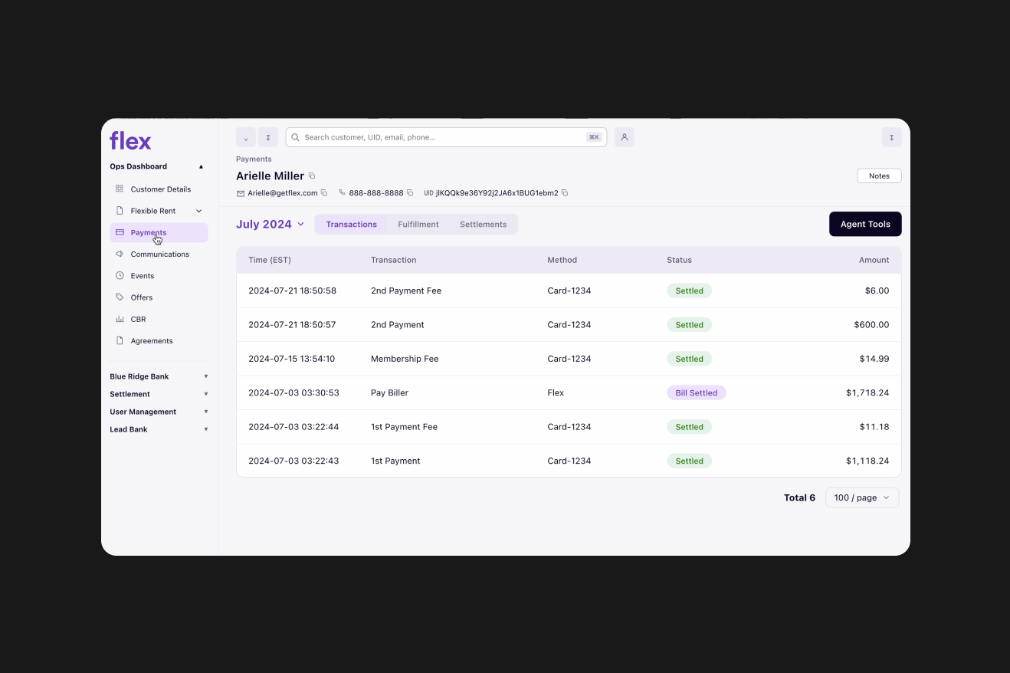
Task: Open Offers in the sidebar
Action: pos(159,298)
